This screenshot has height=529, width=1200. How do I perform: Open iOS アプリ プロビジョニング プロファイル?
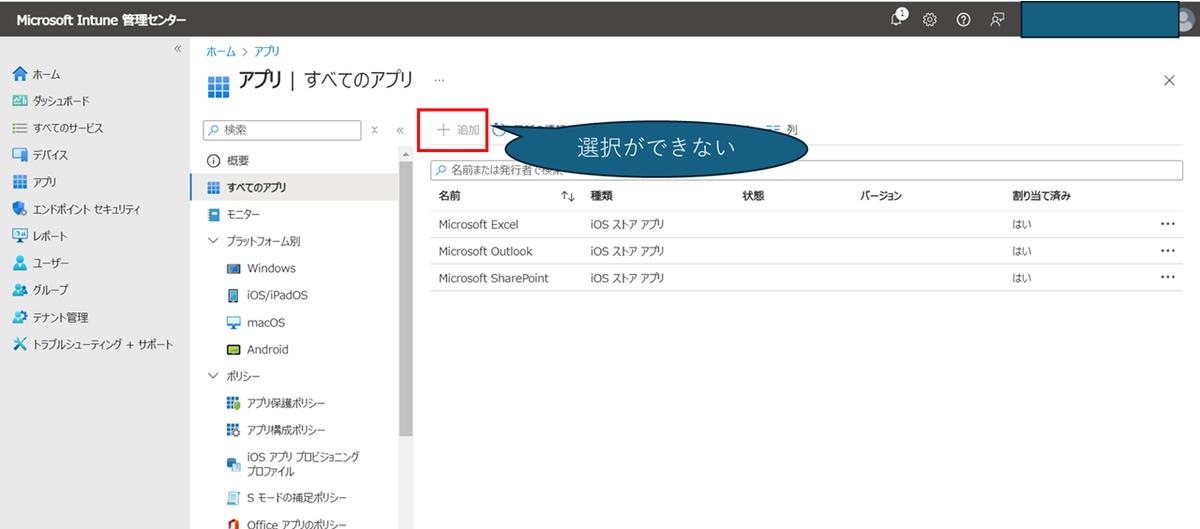click(302, 464)
